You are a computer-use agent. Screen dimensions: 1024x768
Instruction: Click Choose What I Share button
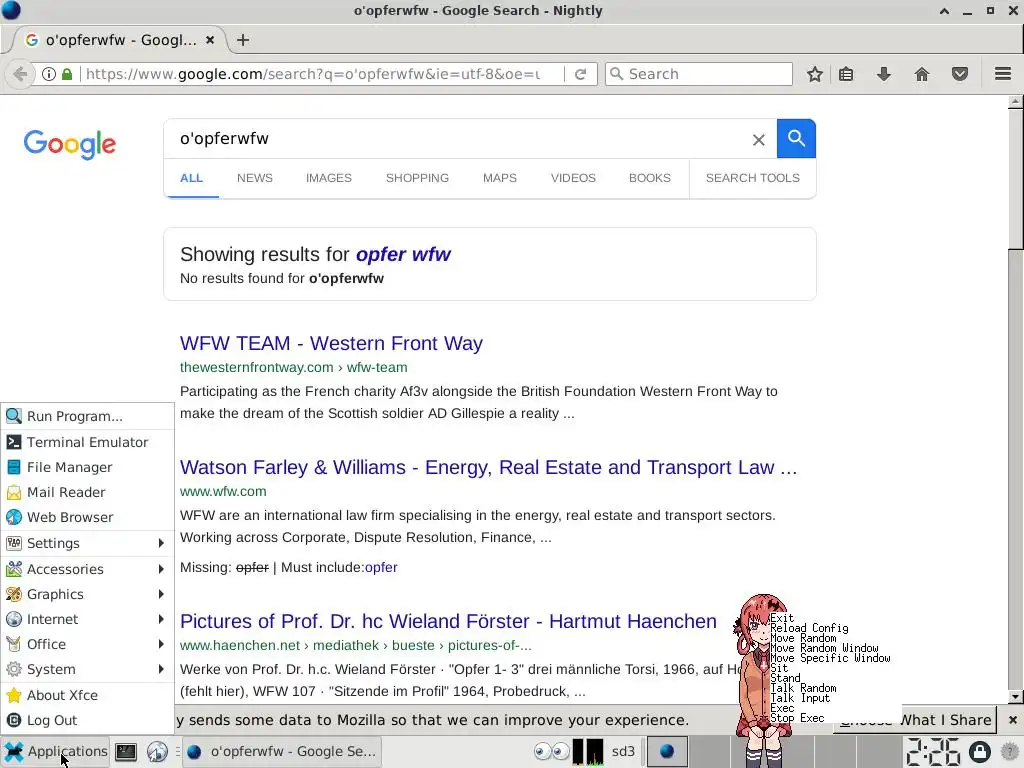tap(916, 720)
